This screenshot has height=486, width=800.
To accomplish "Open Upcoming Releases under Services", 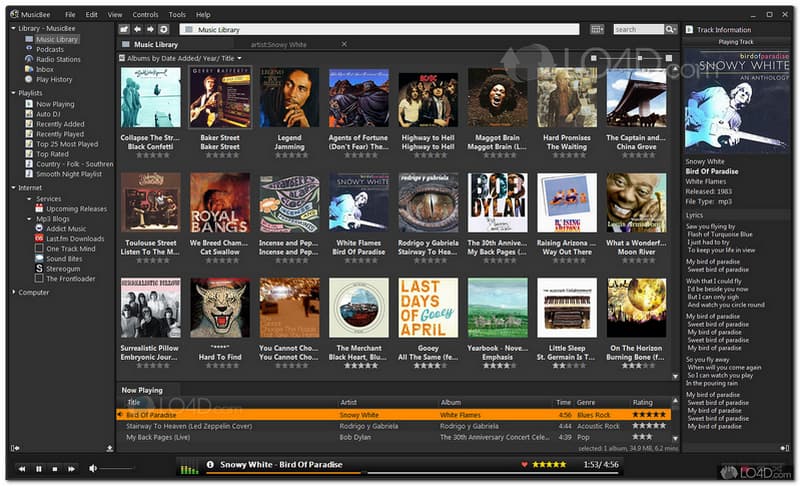I will click(x=77, y=209).
